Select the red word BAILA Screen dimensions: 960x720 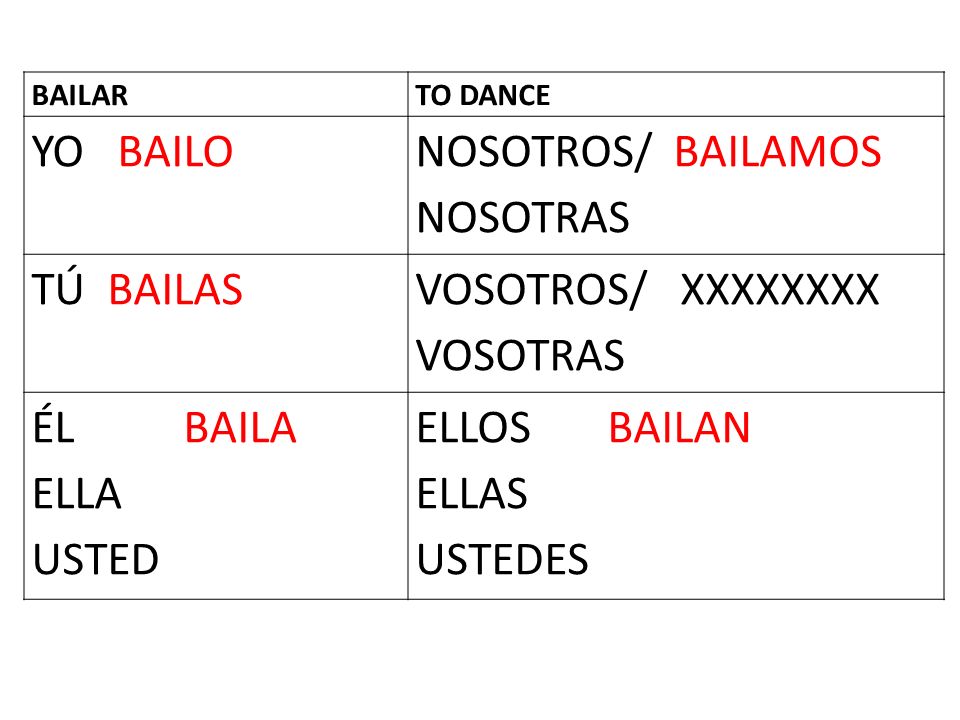click(241, 427)
